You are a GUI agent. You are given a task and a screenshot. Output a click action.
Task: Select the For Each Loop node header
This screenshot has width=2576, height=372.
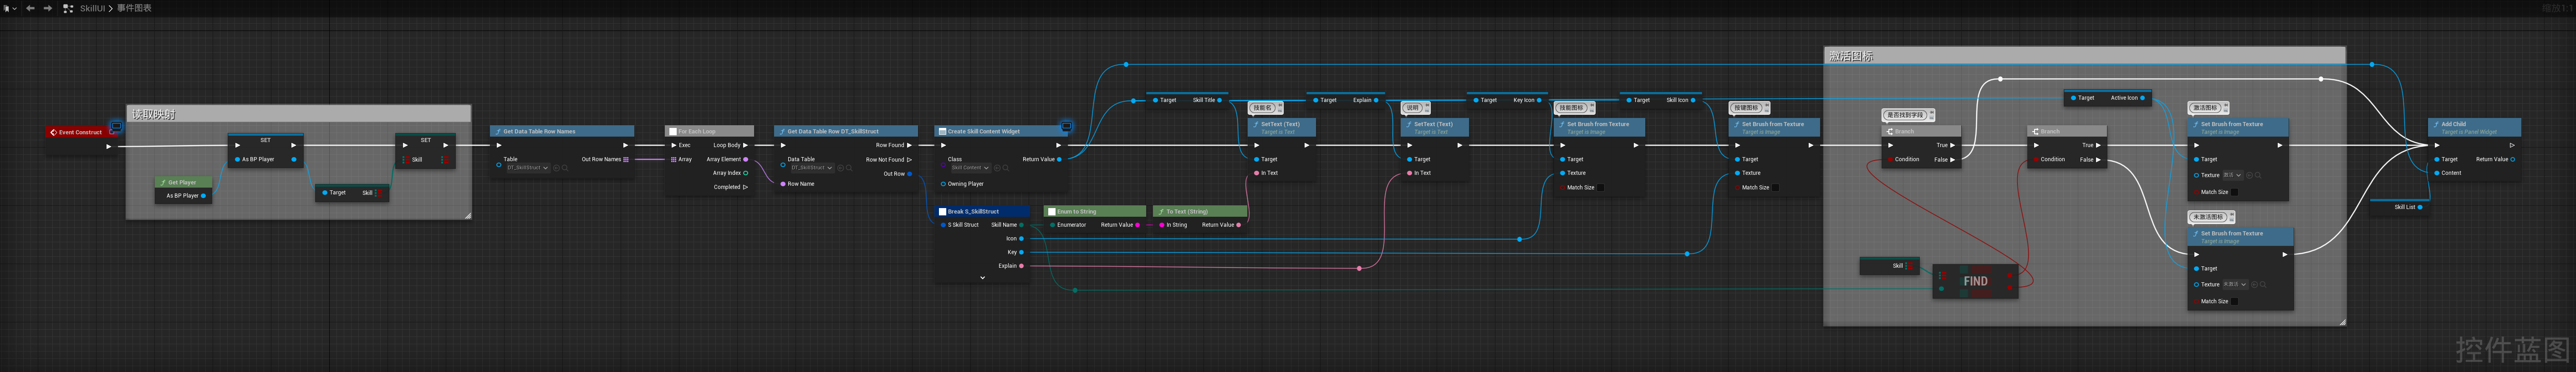(x=710, y=131)
